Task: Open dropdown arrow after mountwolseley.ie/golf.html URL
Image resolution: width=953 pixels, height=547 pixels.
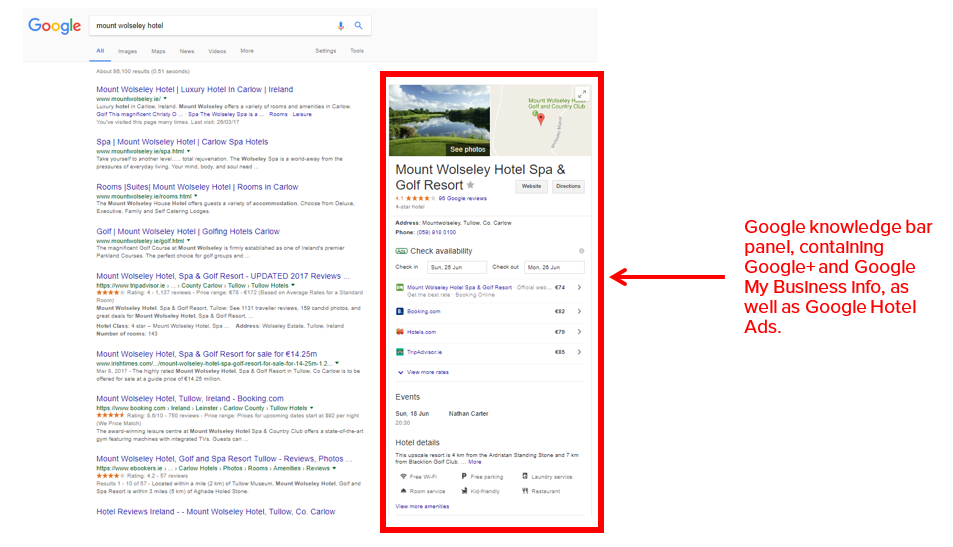Action: tap(188, 241)
